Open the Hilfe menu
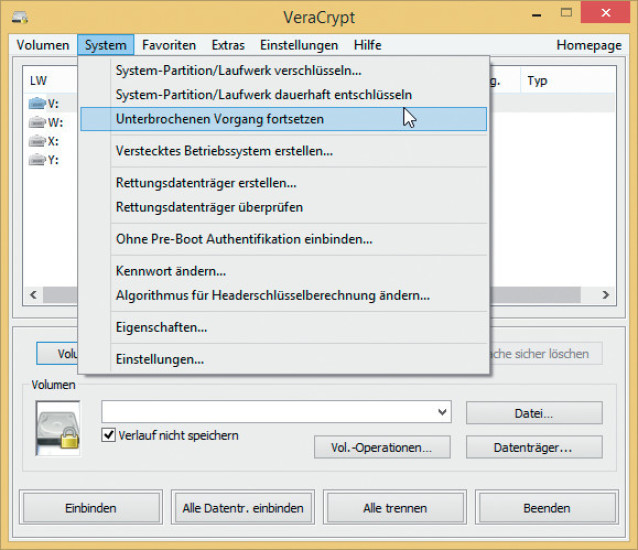 [x=367, y=45]
